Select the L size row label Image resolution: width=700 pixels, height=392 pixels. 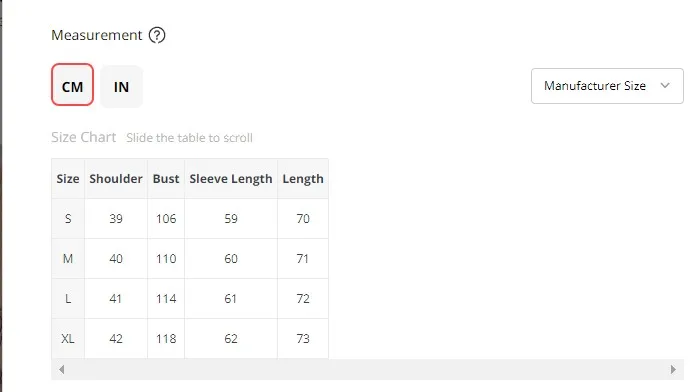[68, 299]
